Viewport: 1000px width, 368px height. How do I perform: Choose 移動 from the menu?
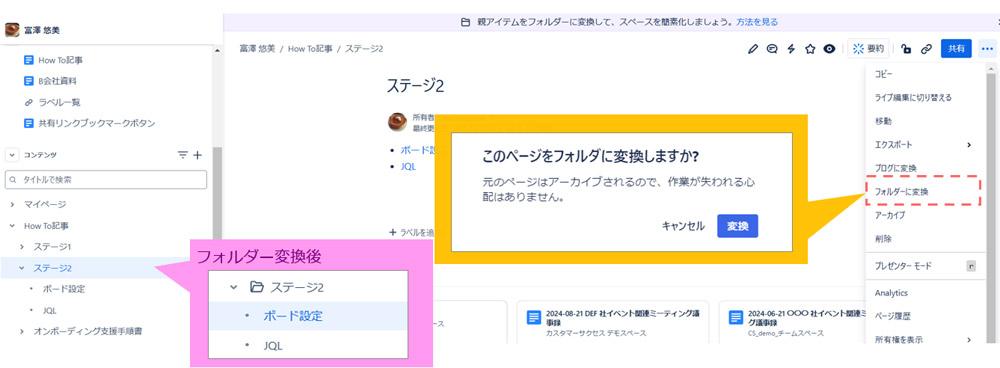point(883,121)
